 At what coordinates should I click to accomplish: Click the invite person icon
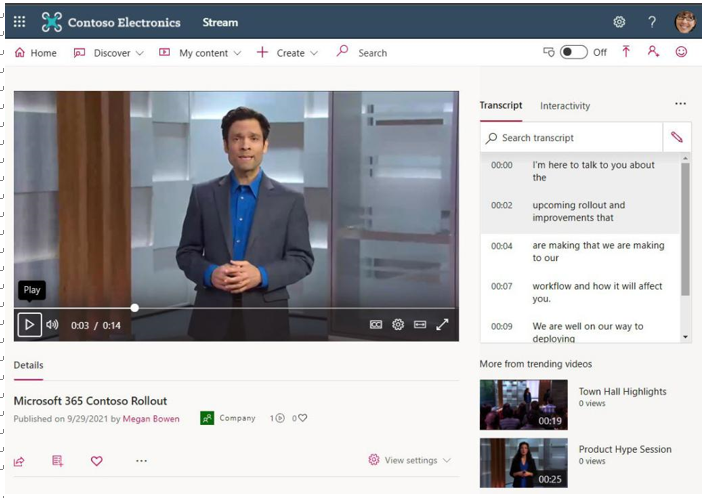click(x=653, y=52)
